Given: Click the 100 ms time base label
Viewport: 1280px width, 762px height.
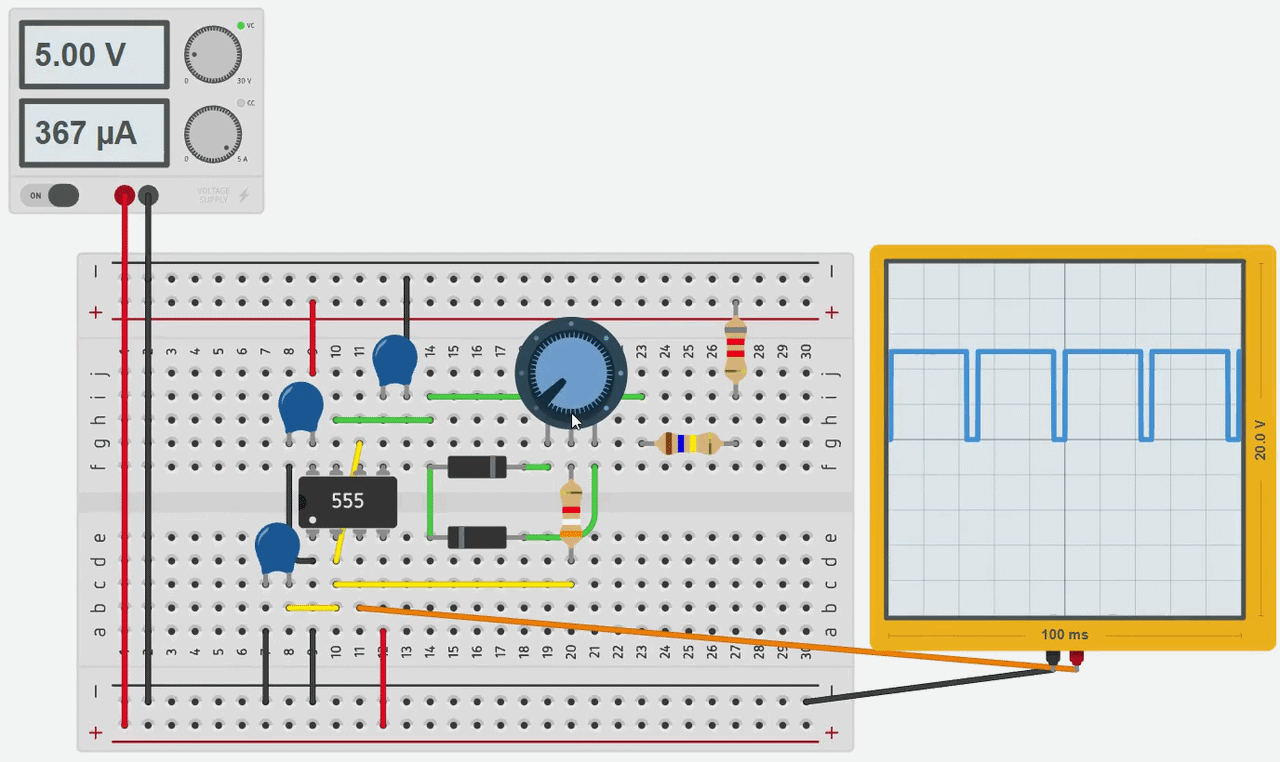Looking at the screenshot, I should coord(1064,635).
